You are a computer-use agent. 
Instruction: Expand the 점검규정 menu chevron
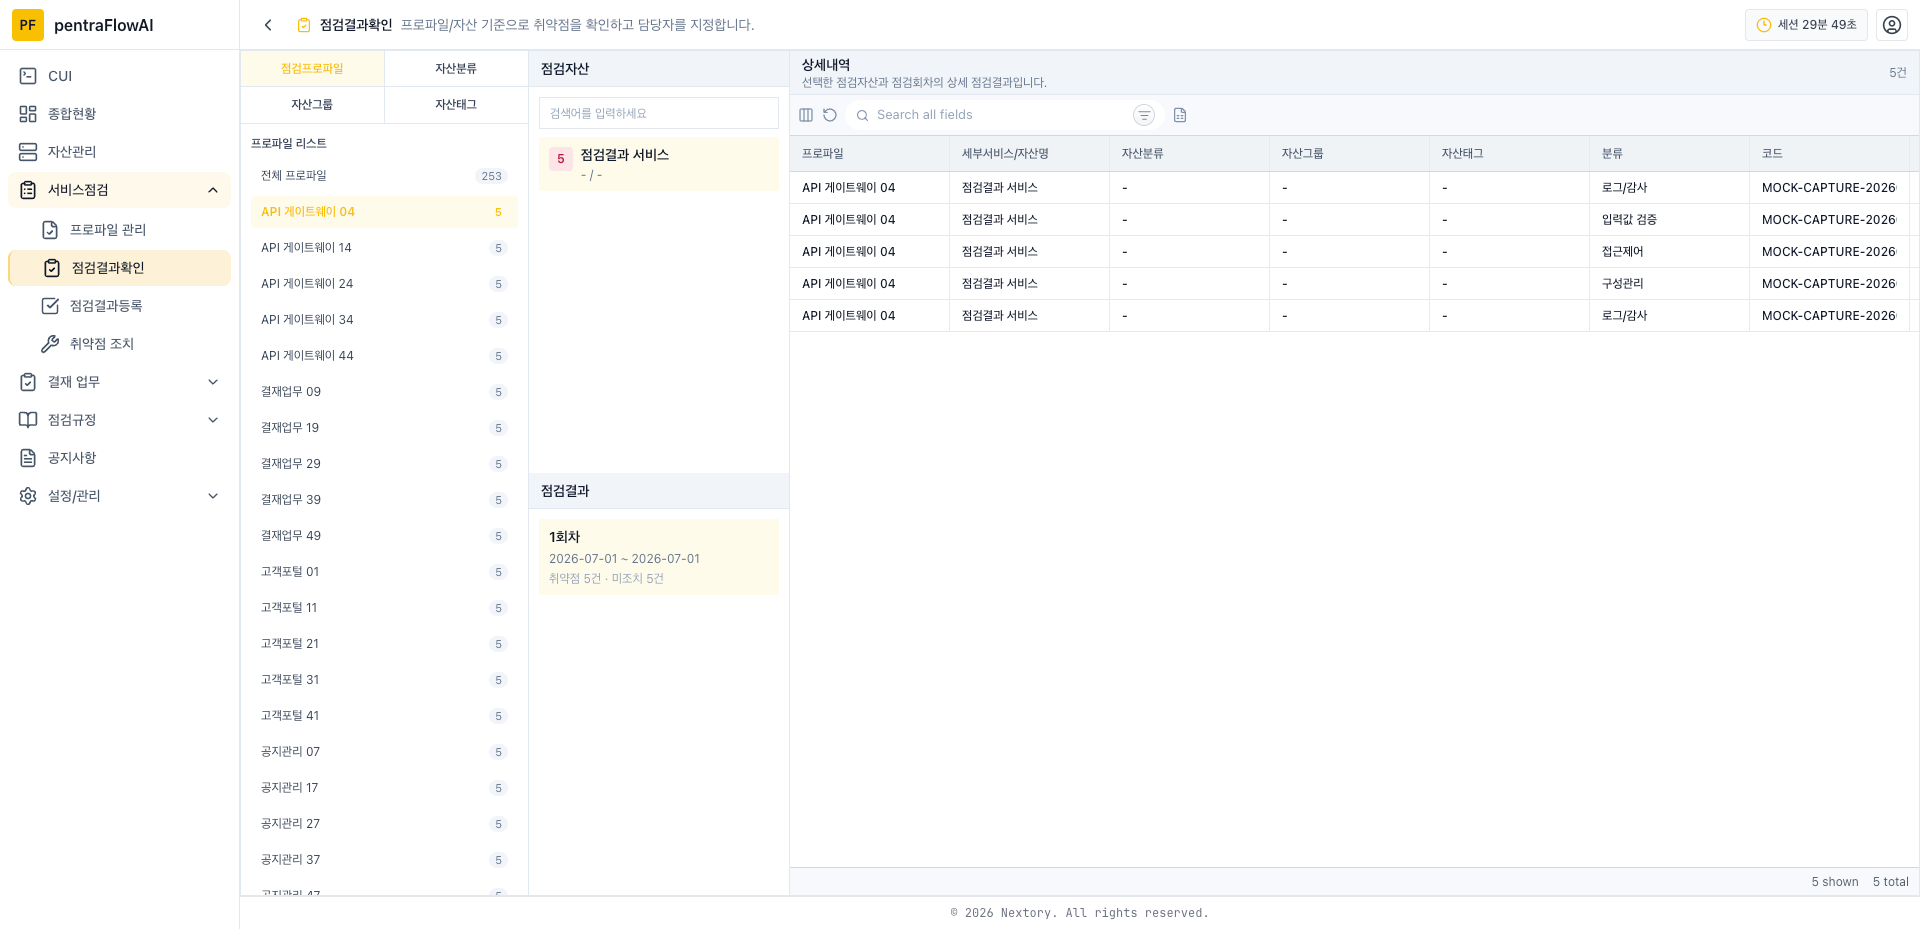click(213, 420)
